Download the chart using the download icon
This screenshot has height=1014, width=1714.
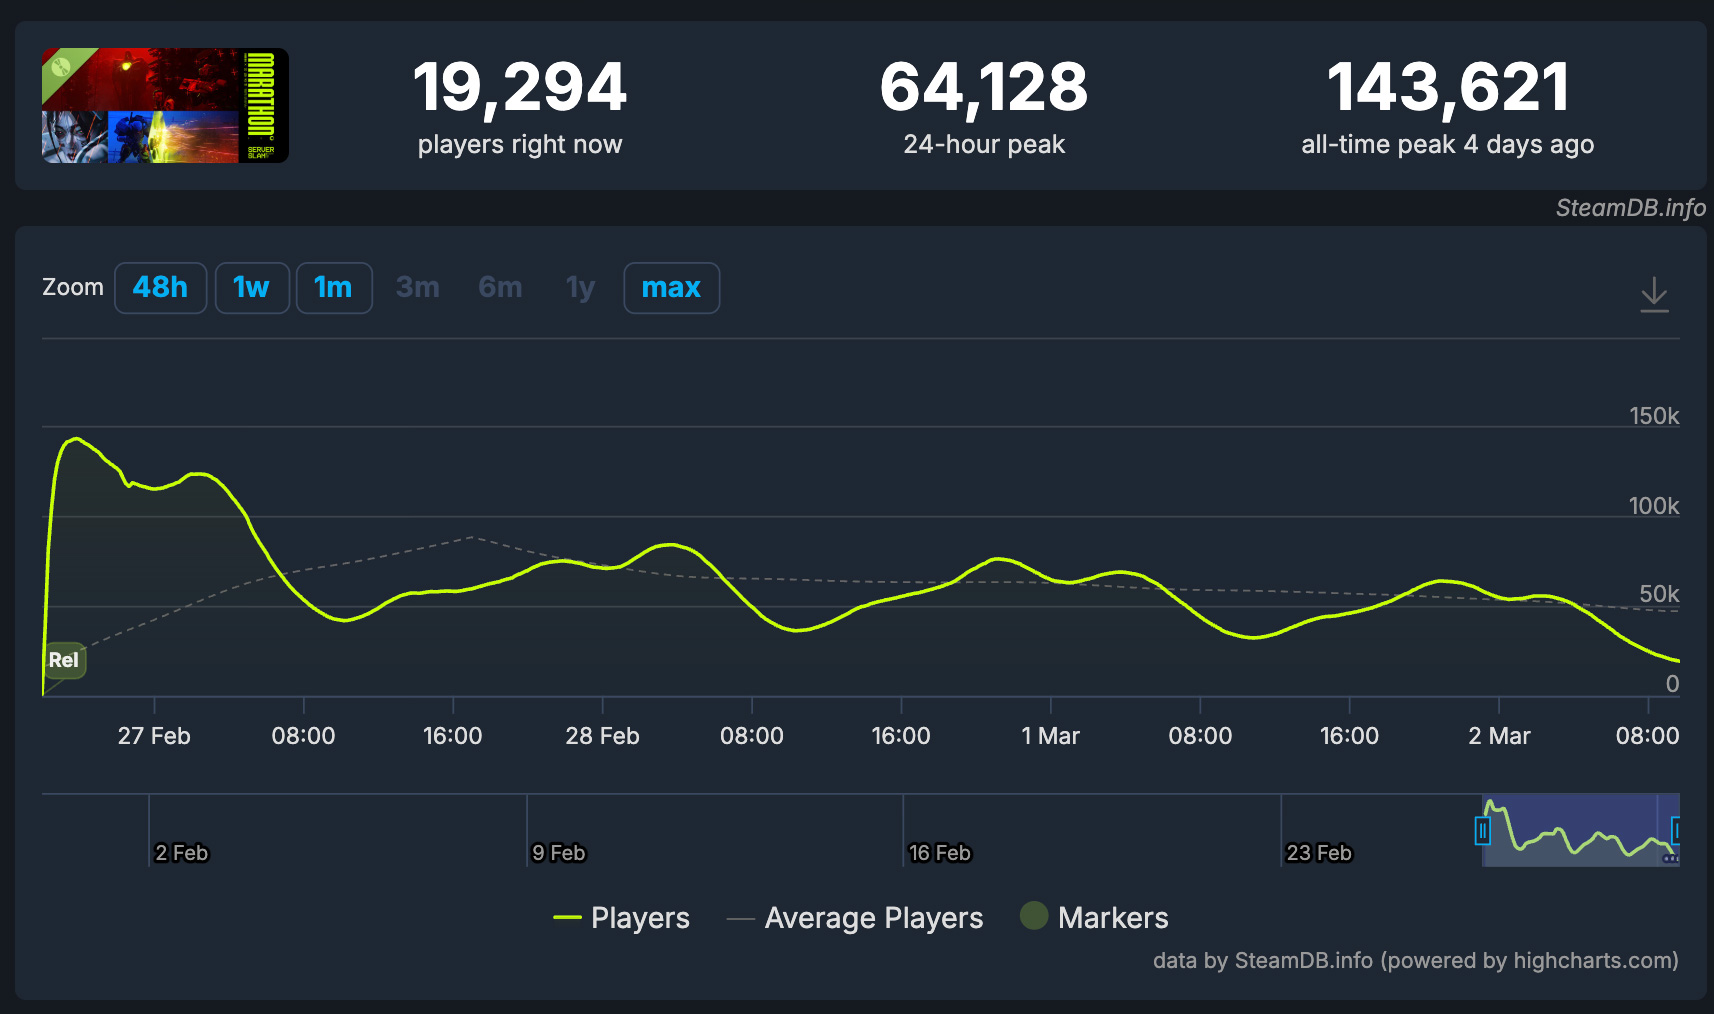(1654, 294)
